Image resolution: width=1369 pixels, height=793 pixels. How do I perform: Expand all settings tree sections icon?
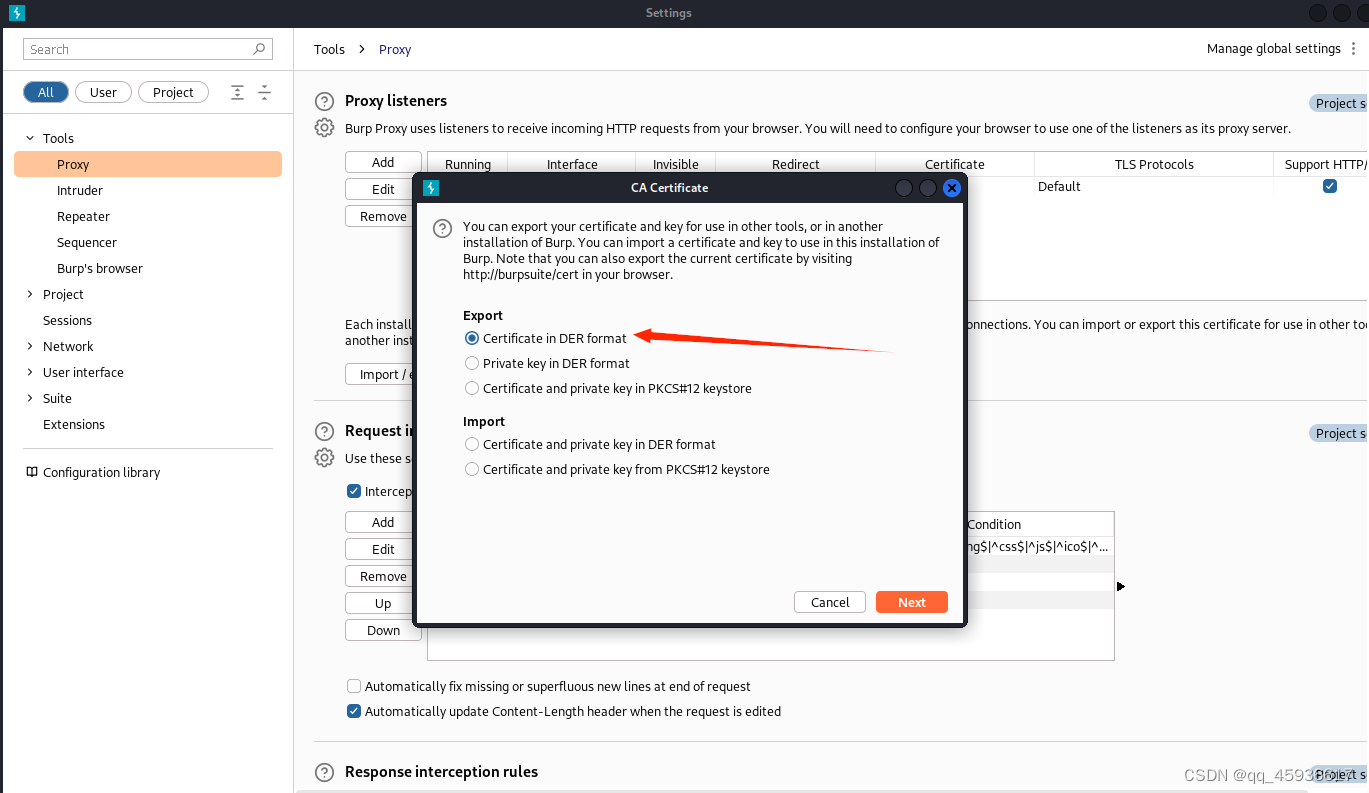(x=237, y=92)
